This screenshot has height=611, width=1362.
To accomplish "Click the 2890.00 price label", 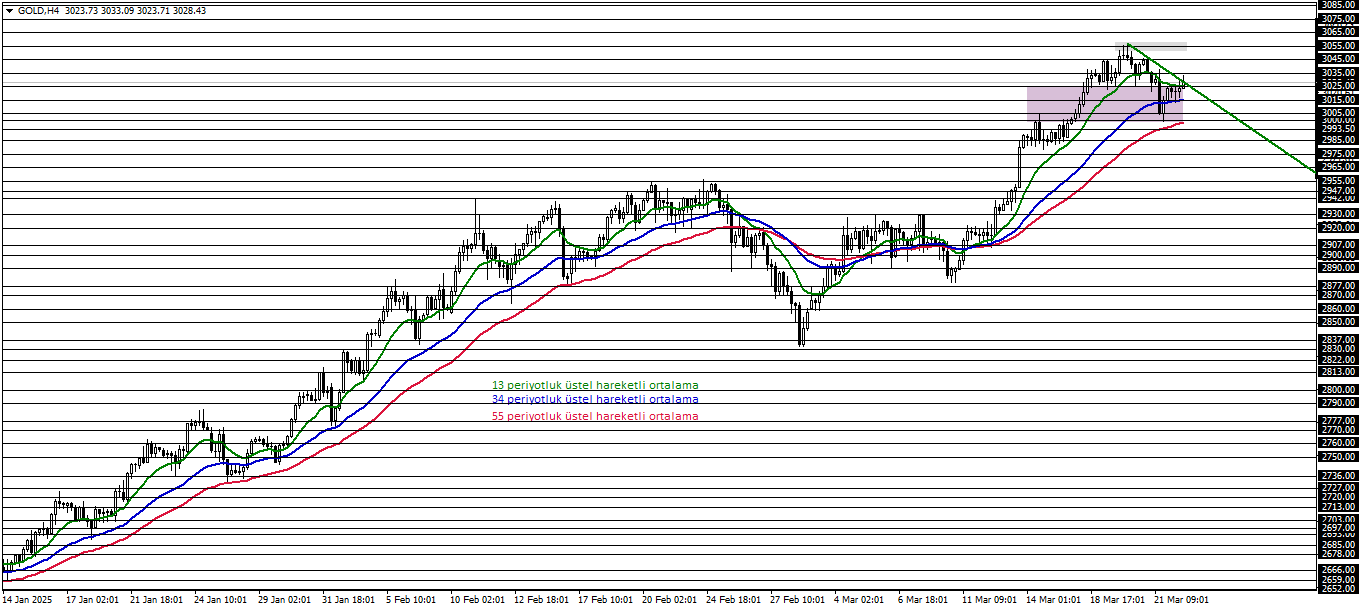I will coord(1337,268).
